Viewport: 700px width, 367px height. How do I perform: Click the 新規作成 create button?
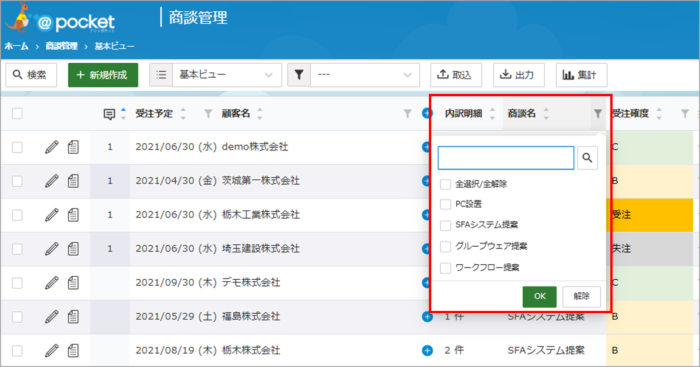coord(103,75)
